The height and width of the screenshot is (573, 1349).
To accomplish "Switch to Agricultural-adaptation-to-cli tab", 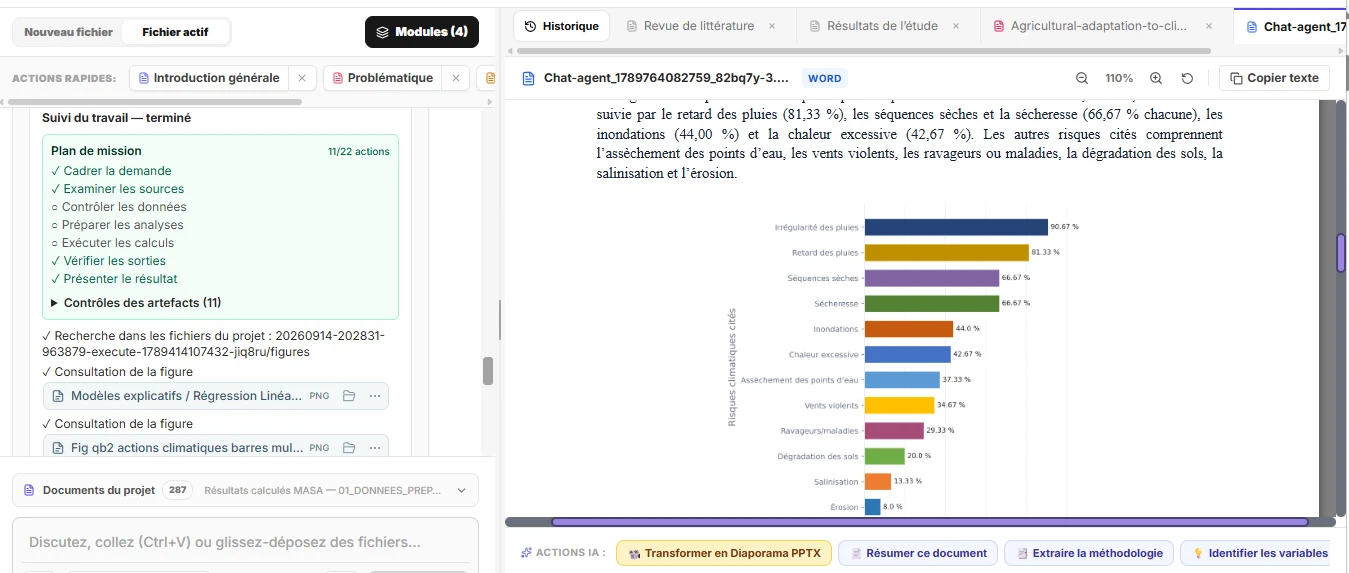I will point(1098,26).
